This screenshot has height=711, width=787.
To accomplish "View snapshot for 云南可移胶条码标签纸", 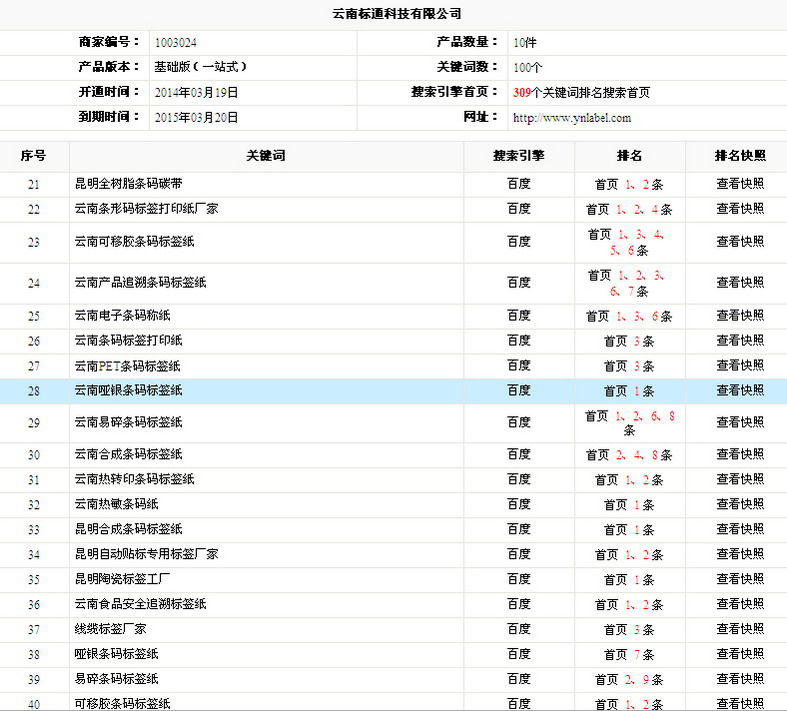I will pyautogui.click(x=740, y=242).
